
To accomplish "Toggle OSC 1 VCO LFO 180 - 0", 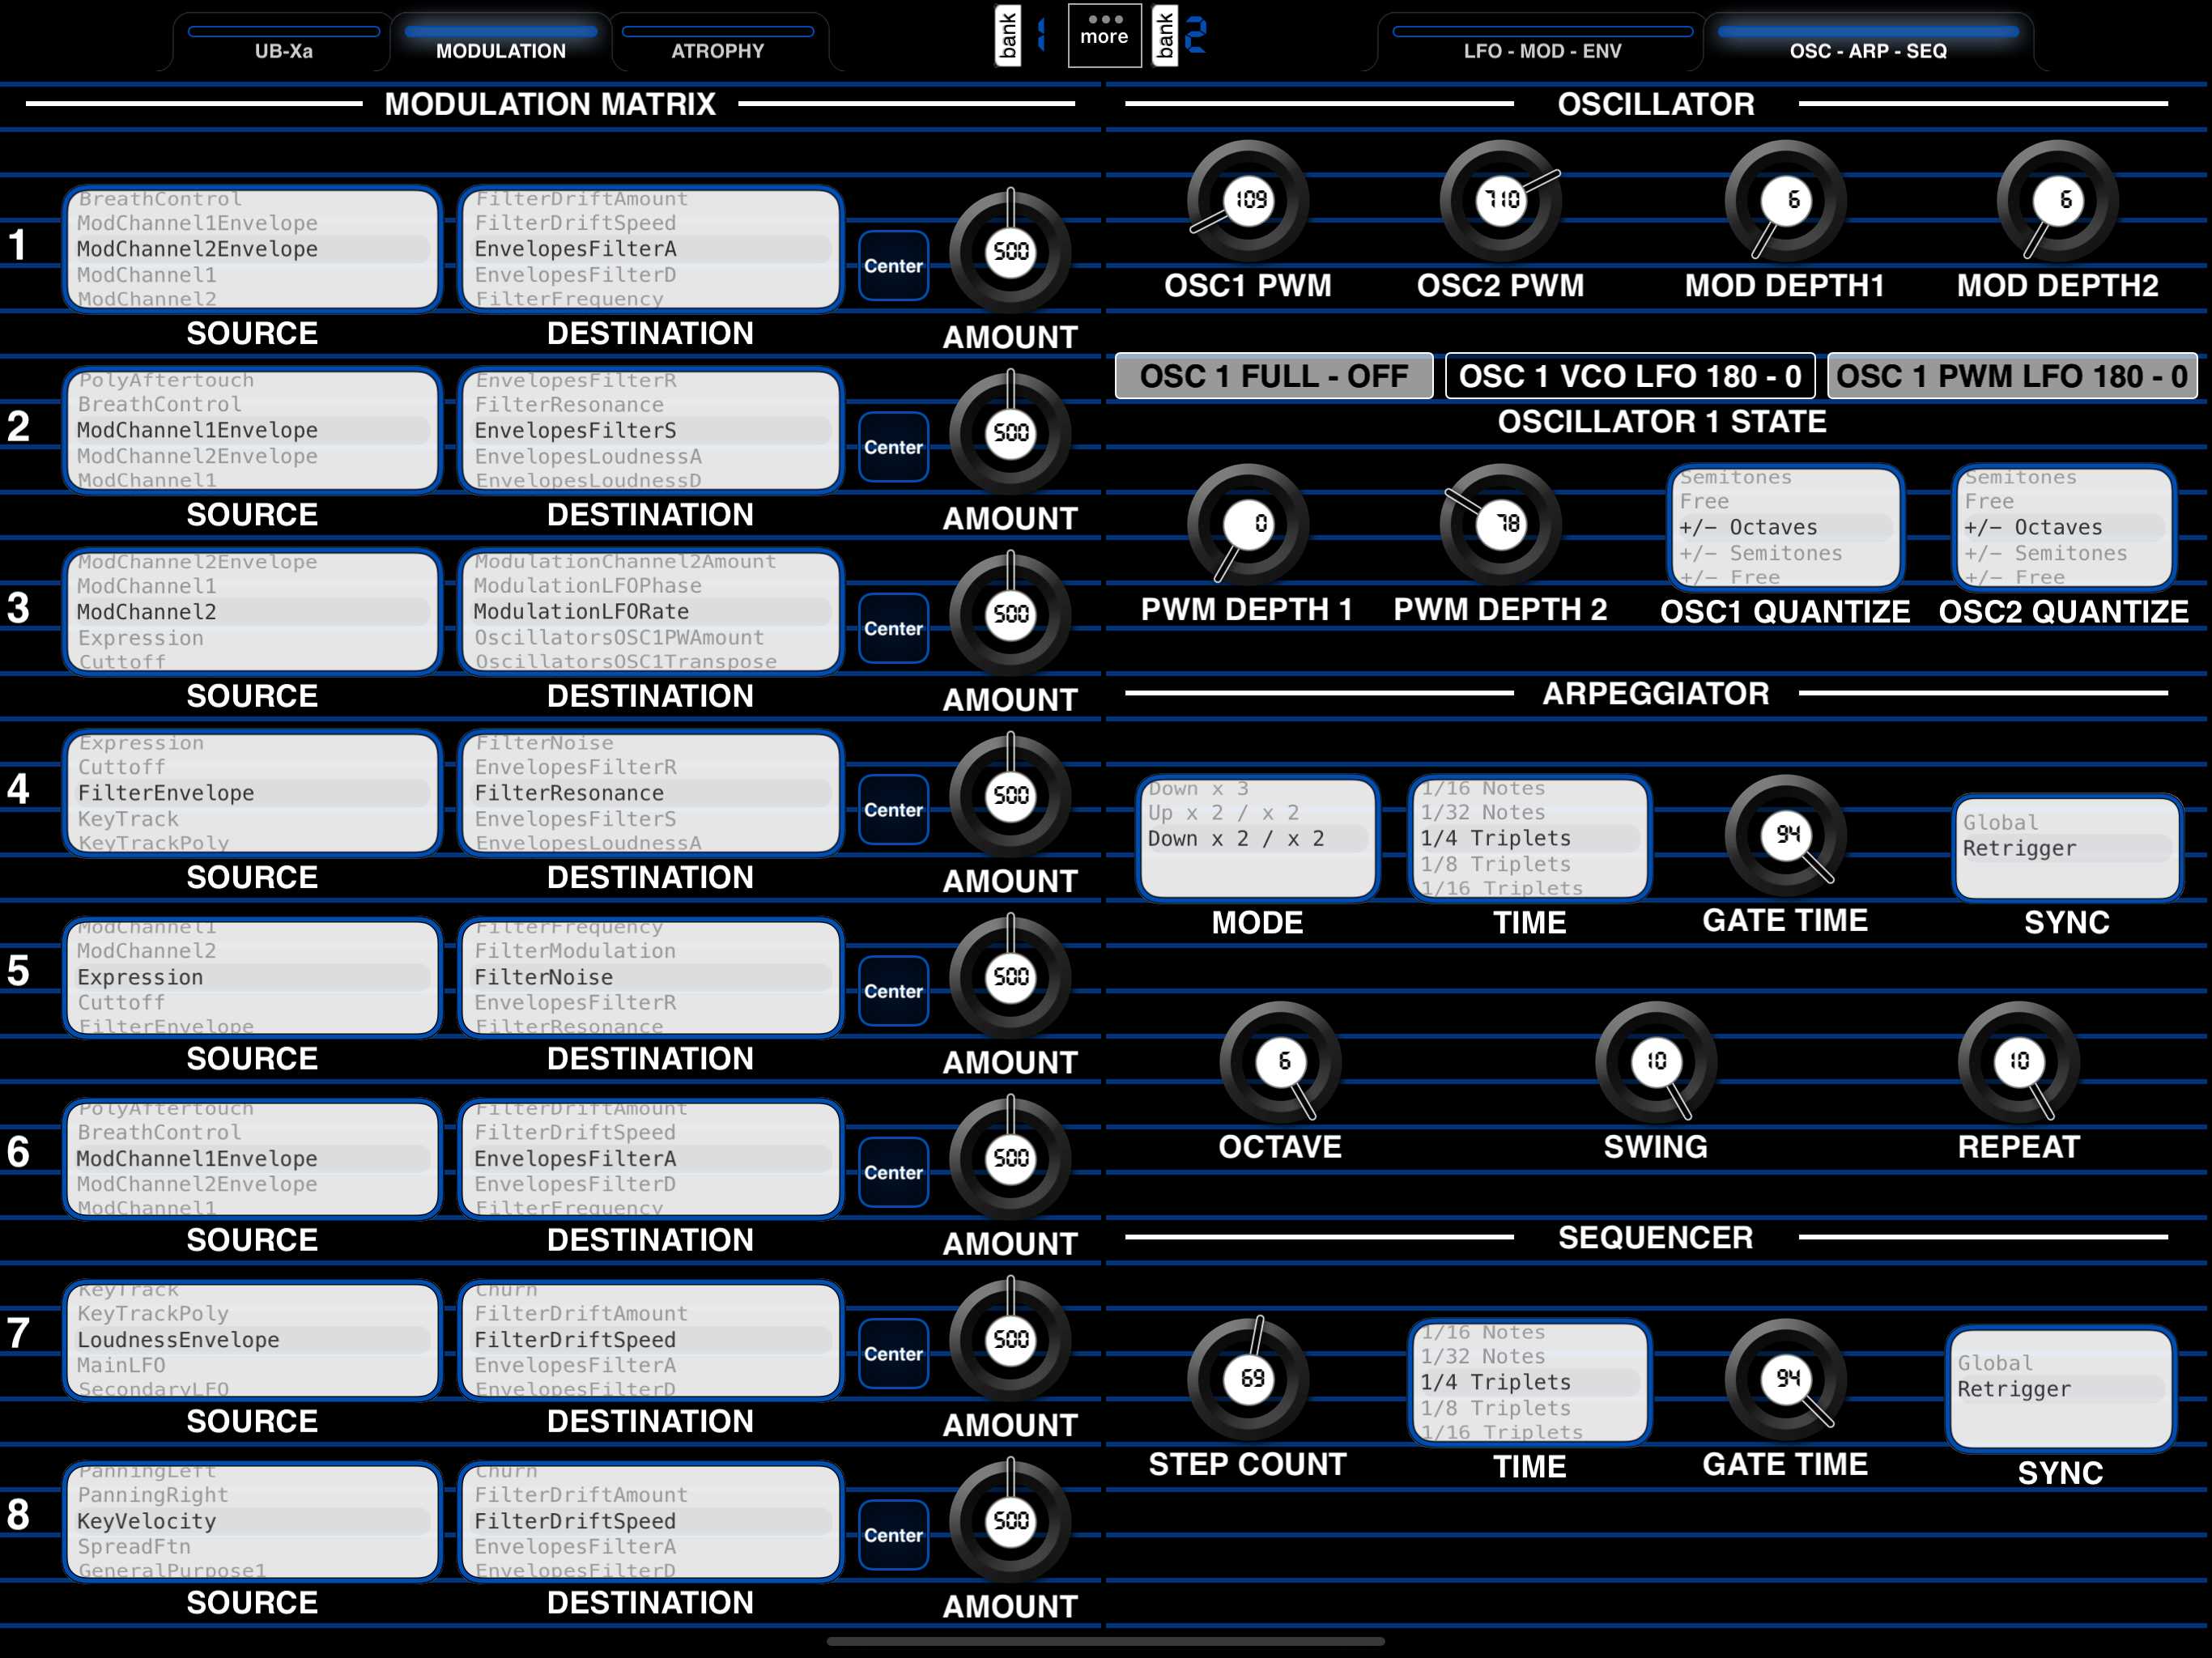I will click(x=1630, y=376).
